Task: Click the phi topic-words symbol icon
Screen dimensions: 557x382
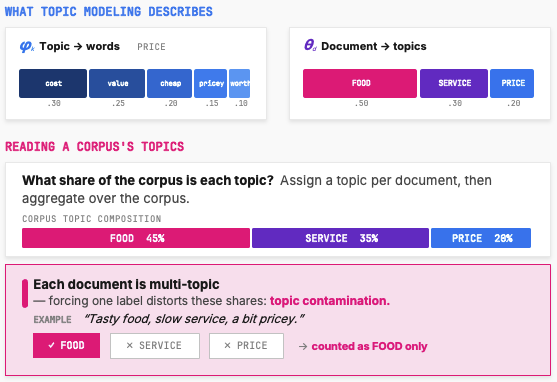Action: [x=27, y=47]
